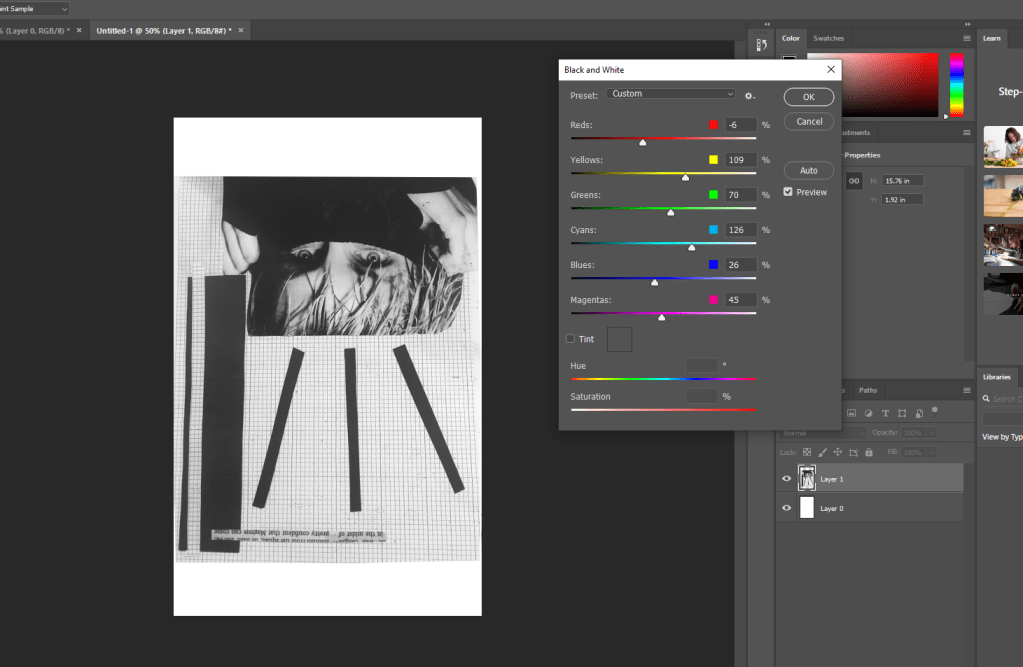Viewport: 1023px width, 667px height.
Task: Uncheck the Preview checkbox
Action: [x=789, y=192]
